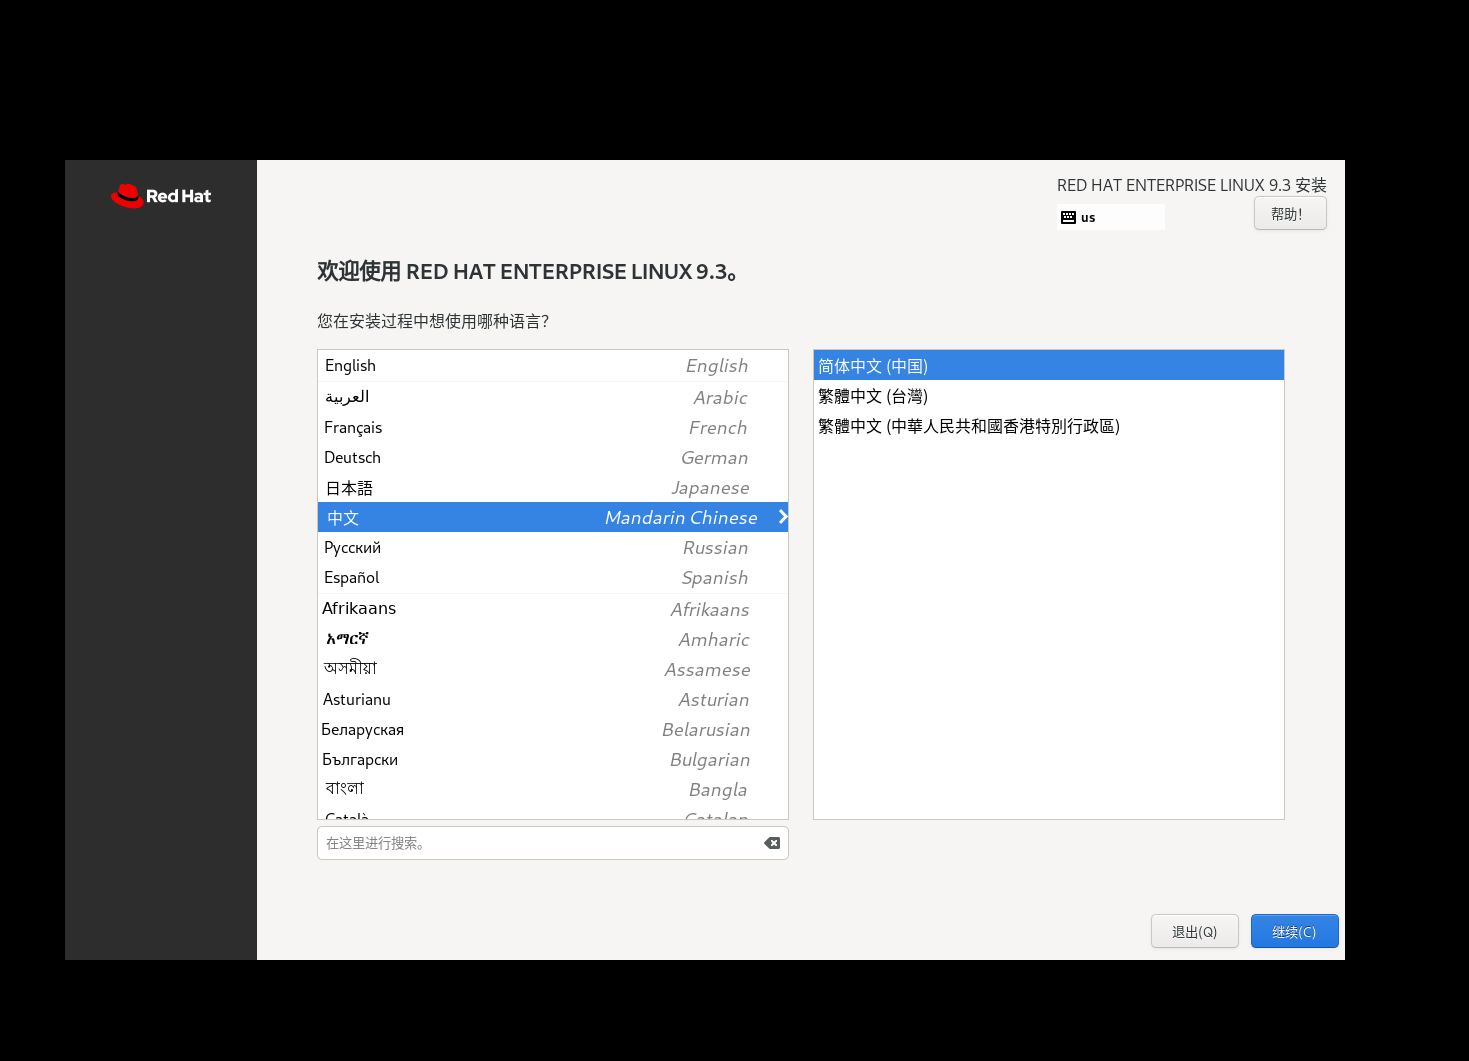This screenshot has height=1061, width=1469.
Task: Choose 简体中文 (中国) locale option
Action: tap(1000, 365)
